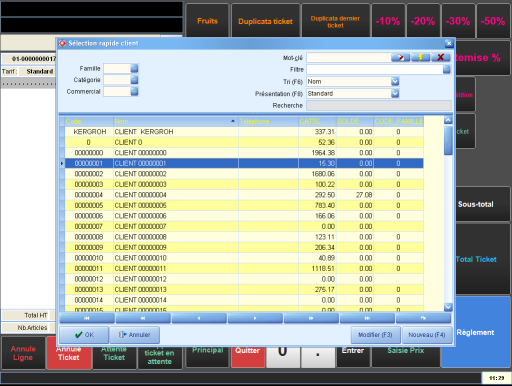Sort by the SOLDE column header
This screenshot has width=512, height=386.
pyautogui.click(x=354, y=121)
